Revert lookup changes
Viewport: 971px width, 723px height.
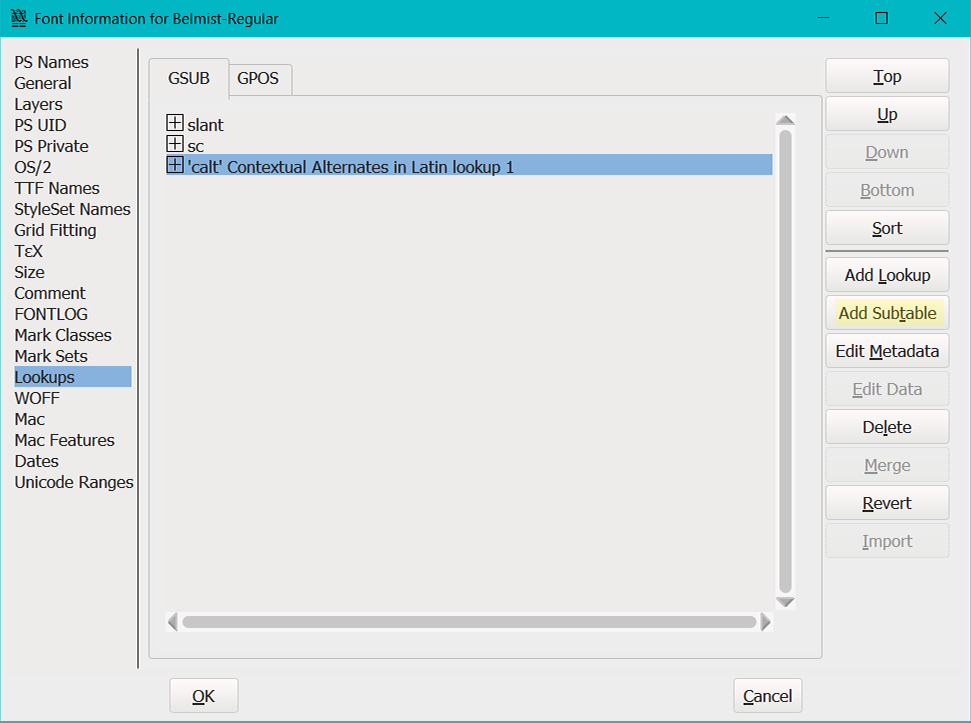(887, 503)
